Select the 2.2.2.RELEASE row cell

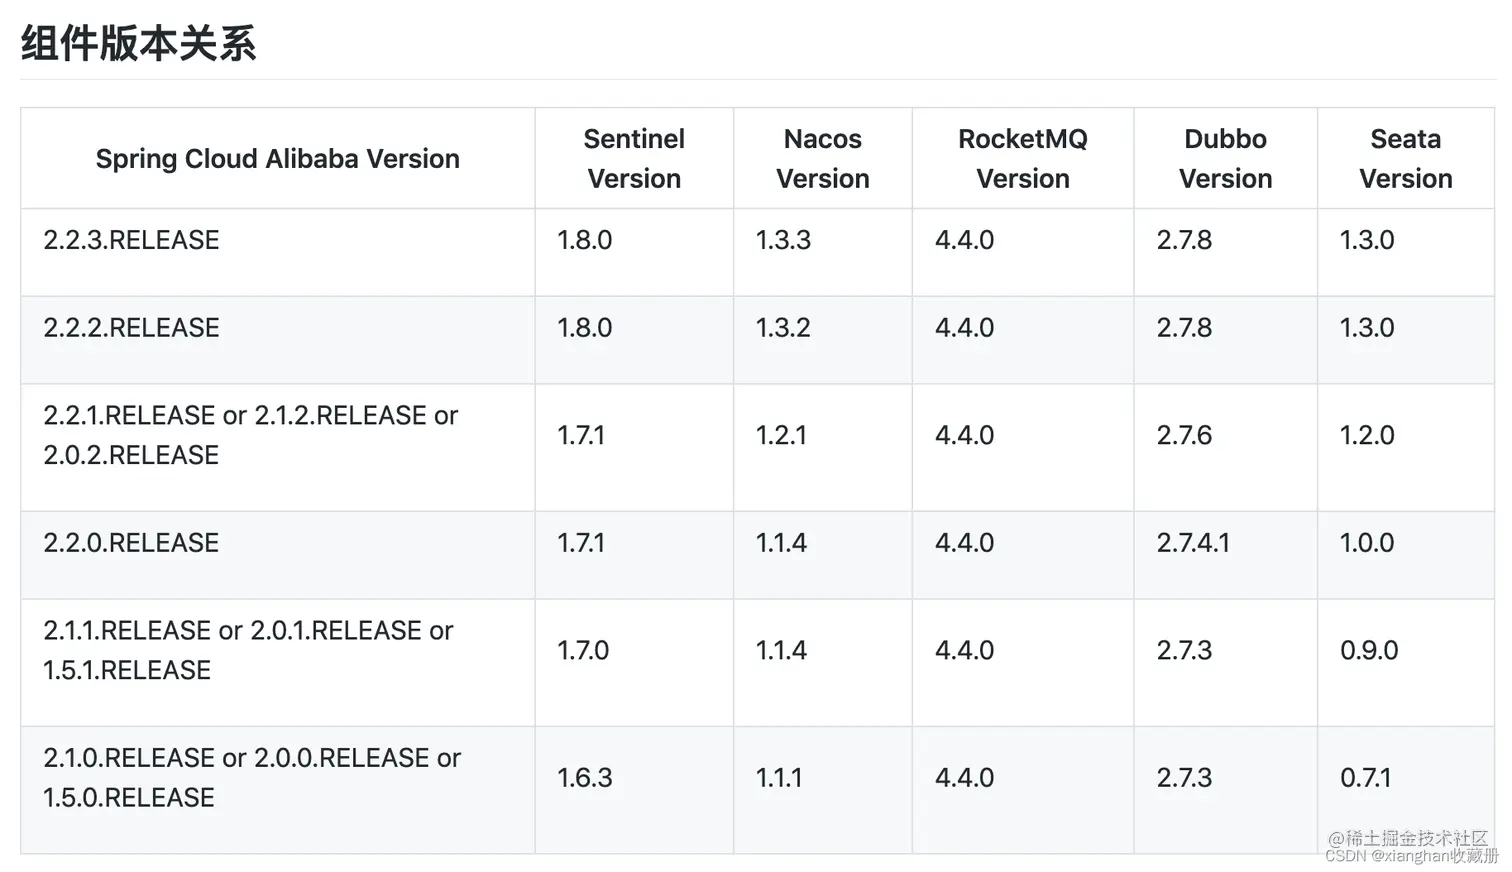131,328
